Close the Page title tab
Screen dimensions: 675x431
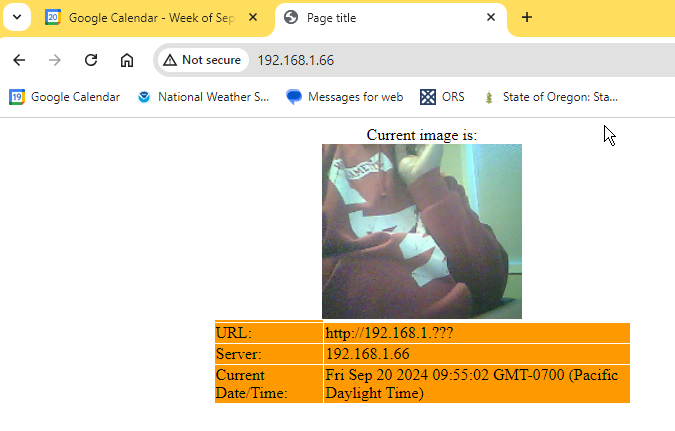click(x=491, y=18)
